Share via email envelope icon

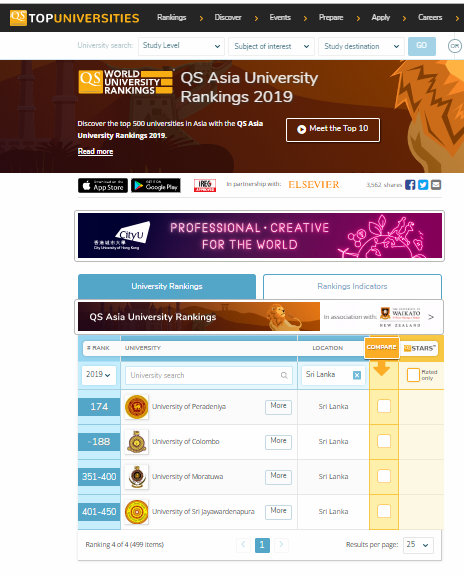436,185
